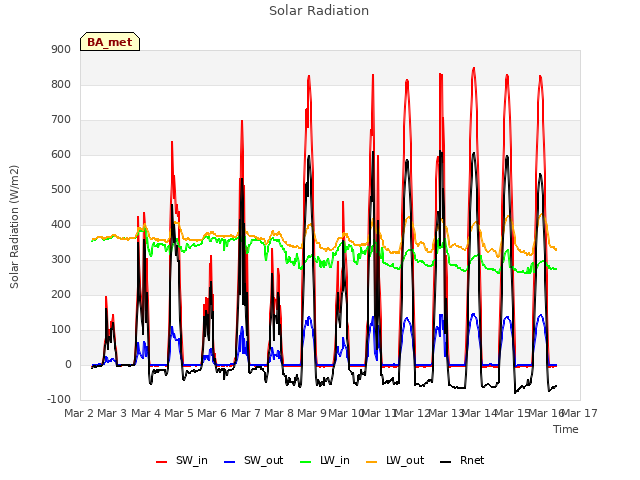The height and width of the screenshot is (480, 640).
Task: Click the Time axis label
Action: click(566, 429)
